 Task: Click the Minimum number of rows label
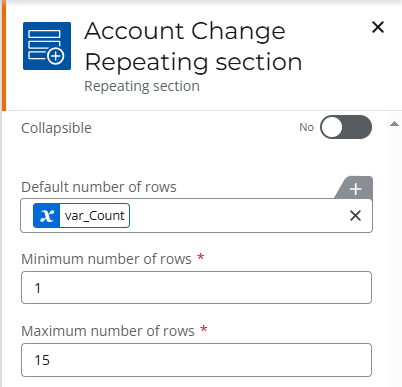106,259
